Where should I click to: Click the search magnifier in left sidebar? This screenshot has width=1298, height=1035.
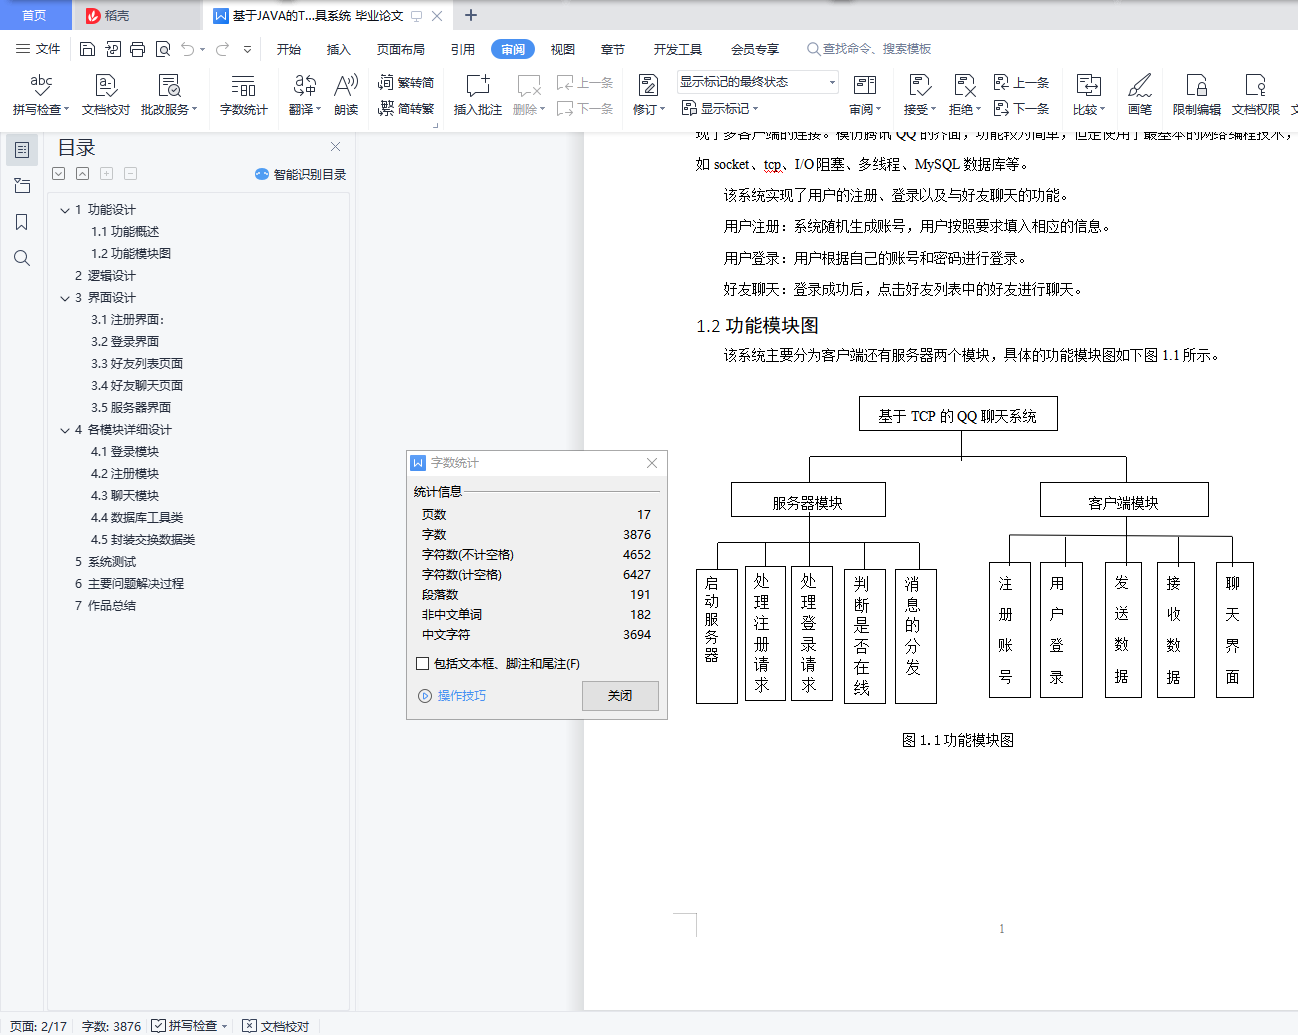[x=22, y=258]
